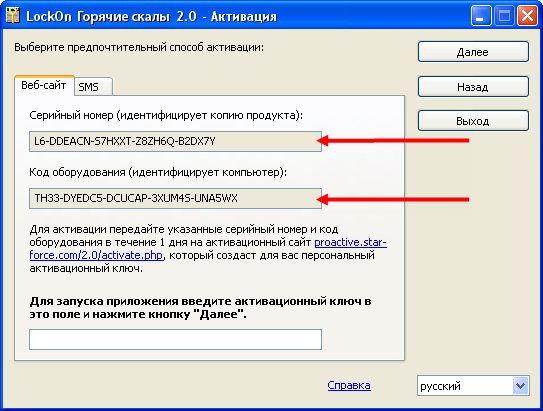543x411 pixels.
Task: Click the hardware code field TH33-DYEDC5
Action: click(175, 198)
